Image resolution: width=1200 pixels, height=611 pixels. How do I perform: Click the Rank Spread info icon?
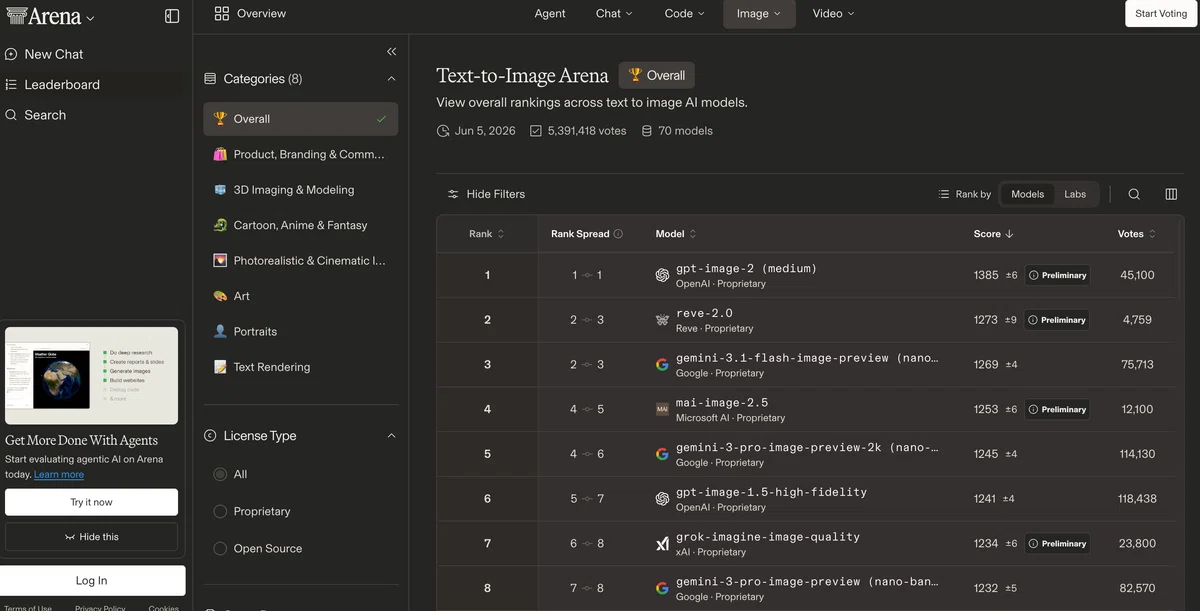(618, 234)
